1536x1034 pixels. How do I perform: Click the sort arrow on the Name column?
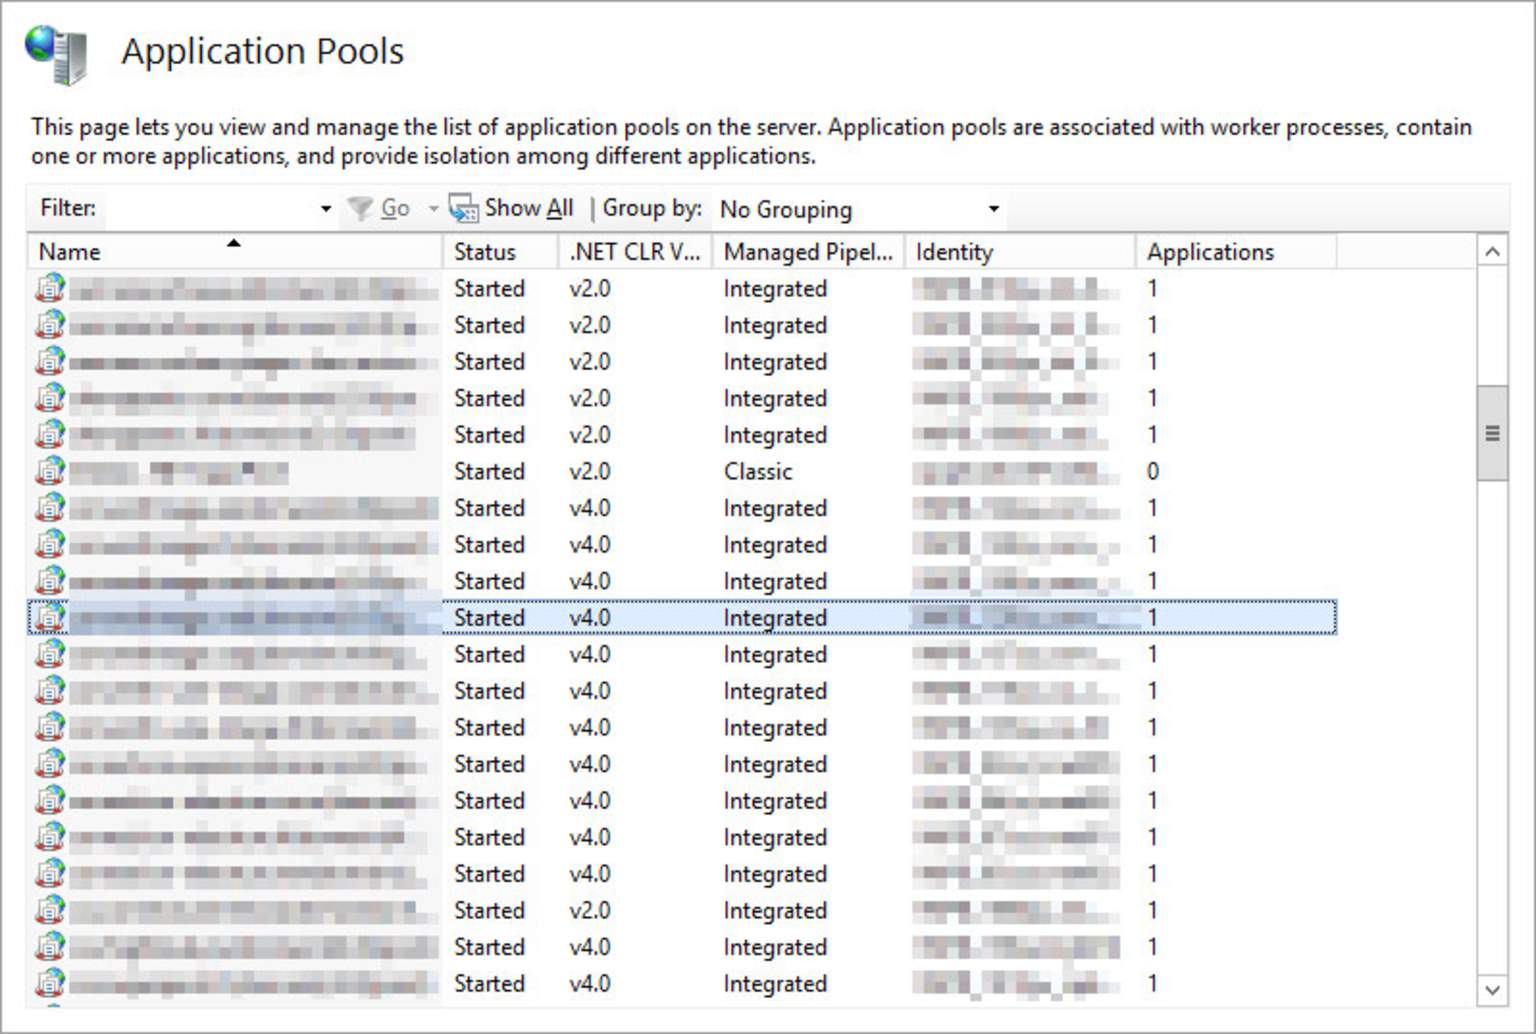(234, 243)
